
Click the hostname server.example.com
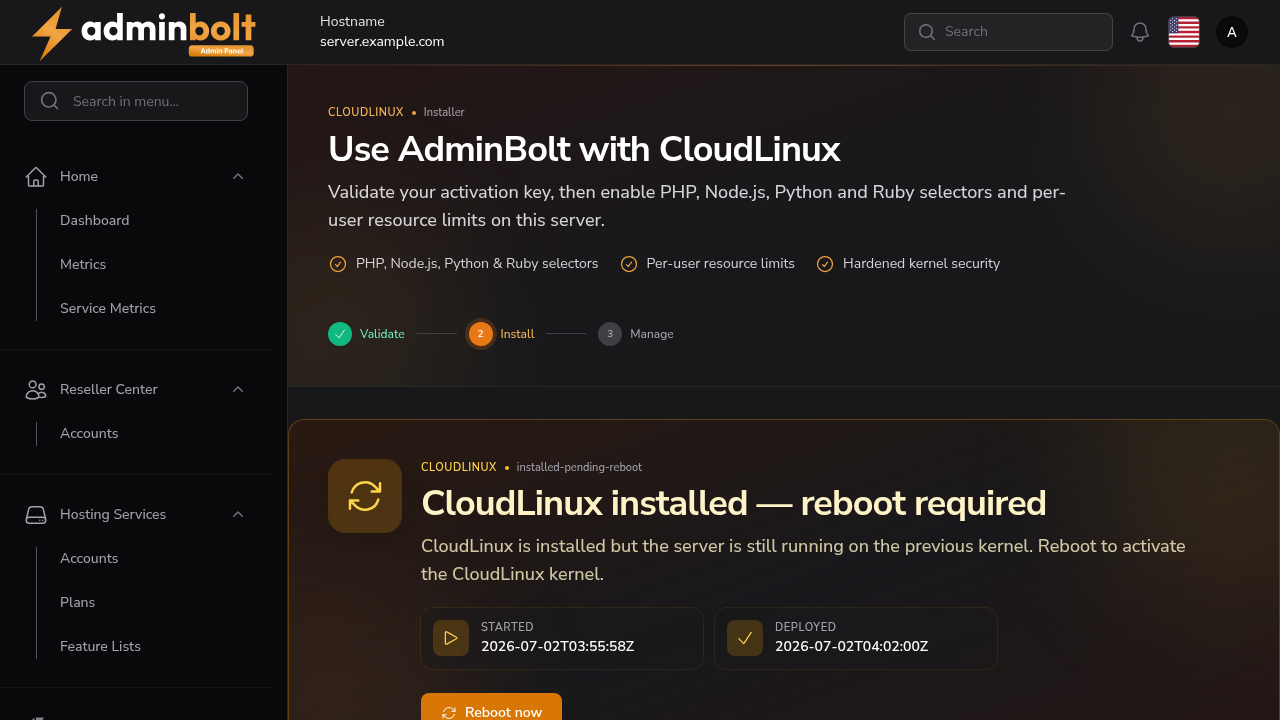pos(382,42)
